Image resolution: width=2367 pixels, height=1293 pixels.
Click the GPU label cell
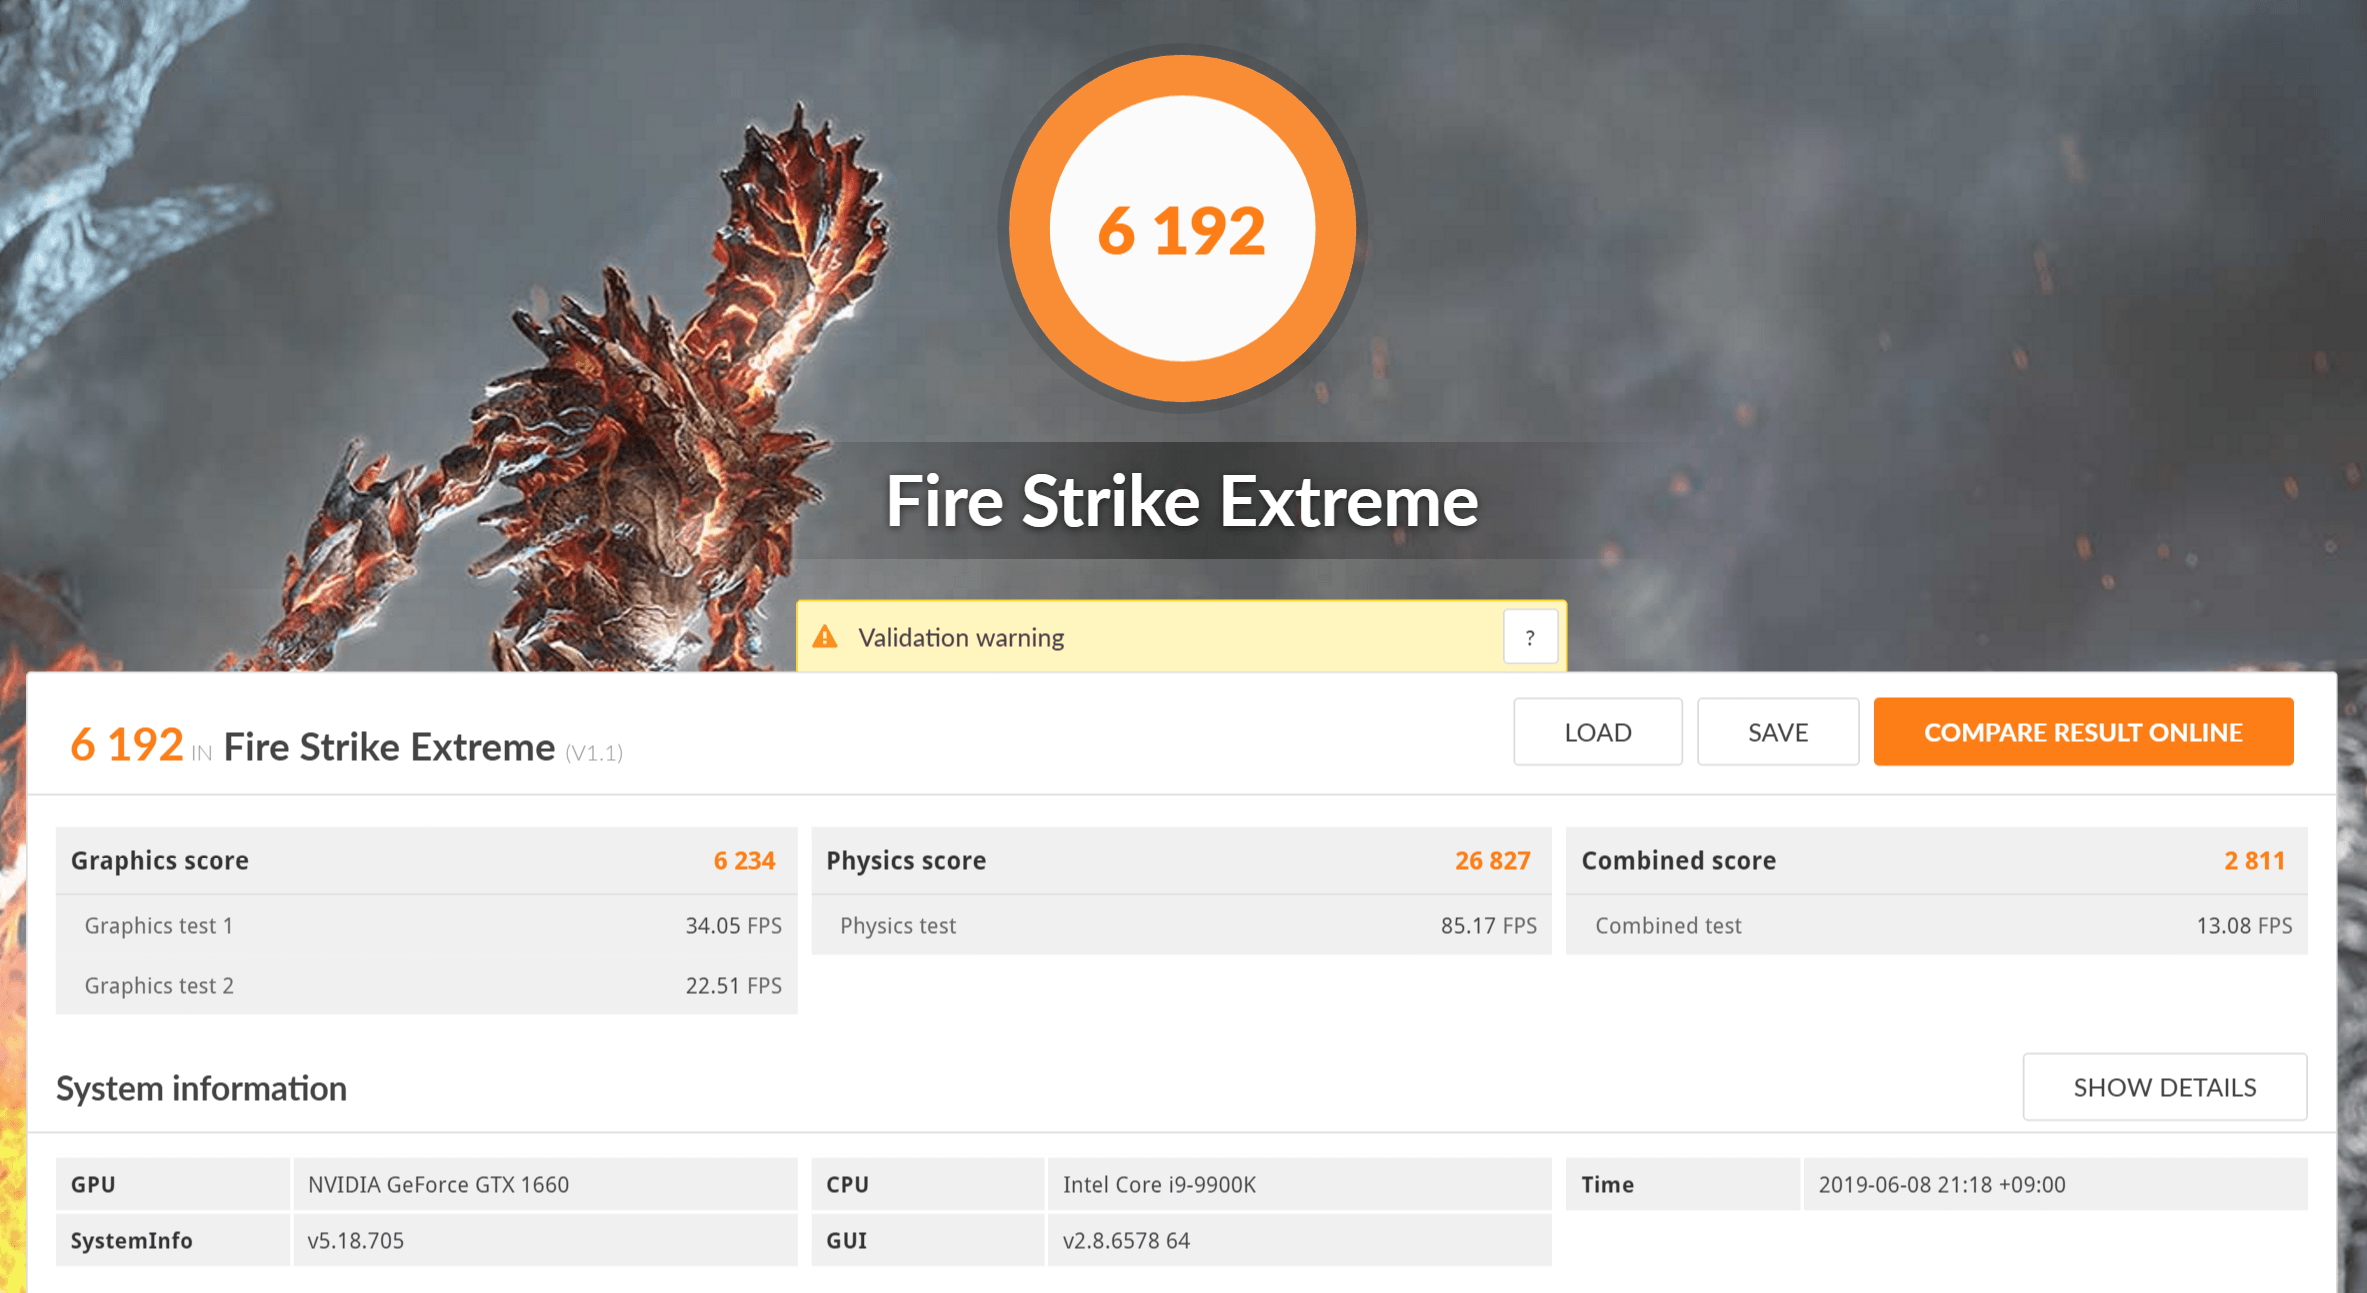click(173, 1184)
